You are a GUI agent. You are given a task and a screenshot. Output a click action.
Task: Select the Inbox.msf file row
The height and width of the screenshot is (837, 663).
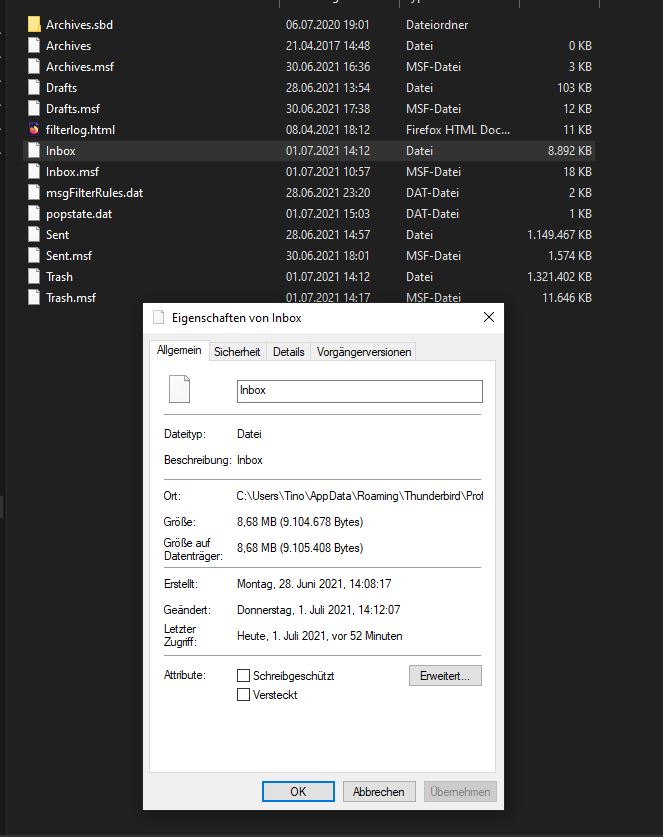coord(72,172)
